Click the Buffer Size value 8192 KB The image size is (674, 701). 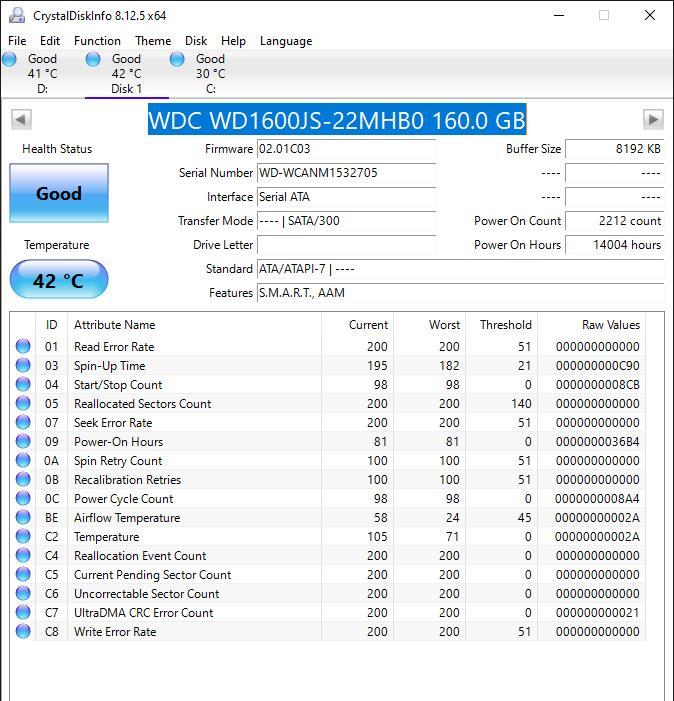click(x=615, y=149)
